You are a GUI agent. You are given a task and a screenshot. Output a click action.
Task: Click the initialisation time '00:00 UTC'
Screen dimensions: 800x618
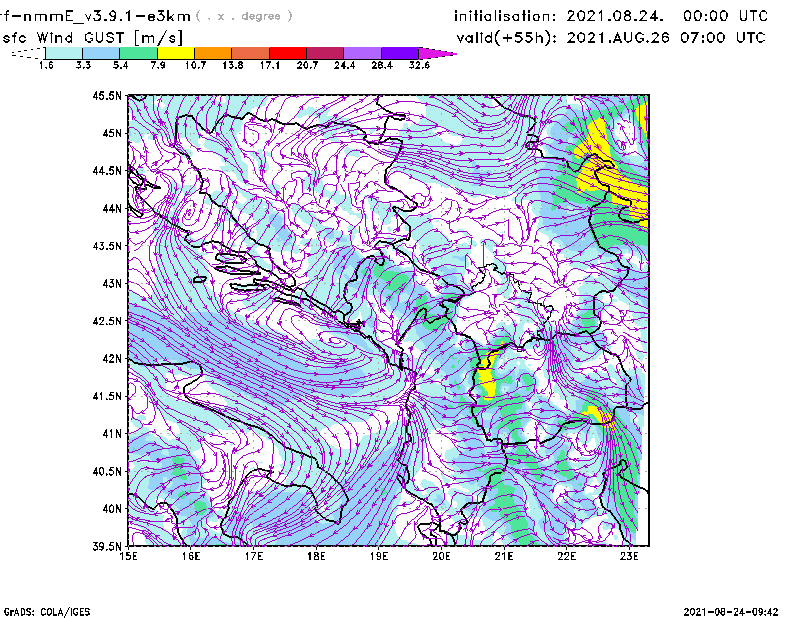pyautogui.click(x=725, y=16)
